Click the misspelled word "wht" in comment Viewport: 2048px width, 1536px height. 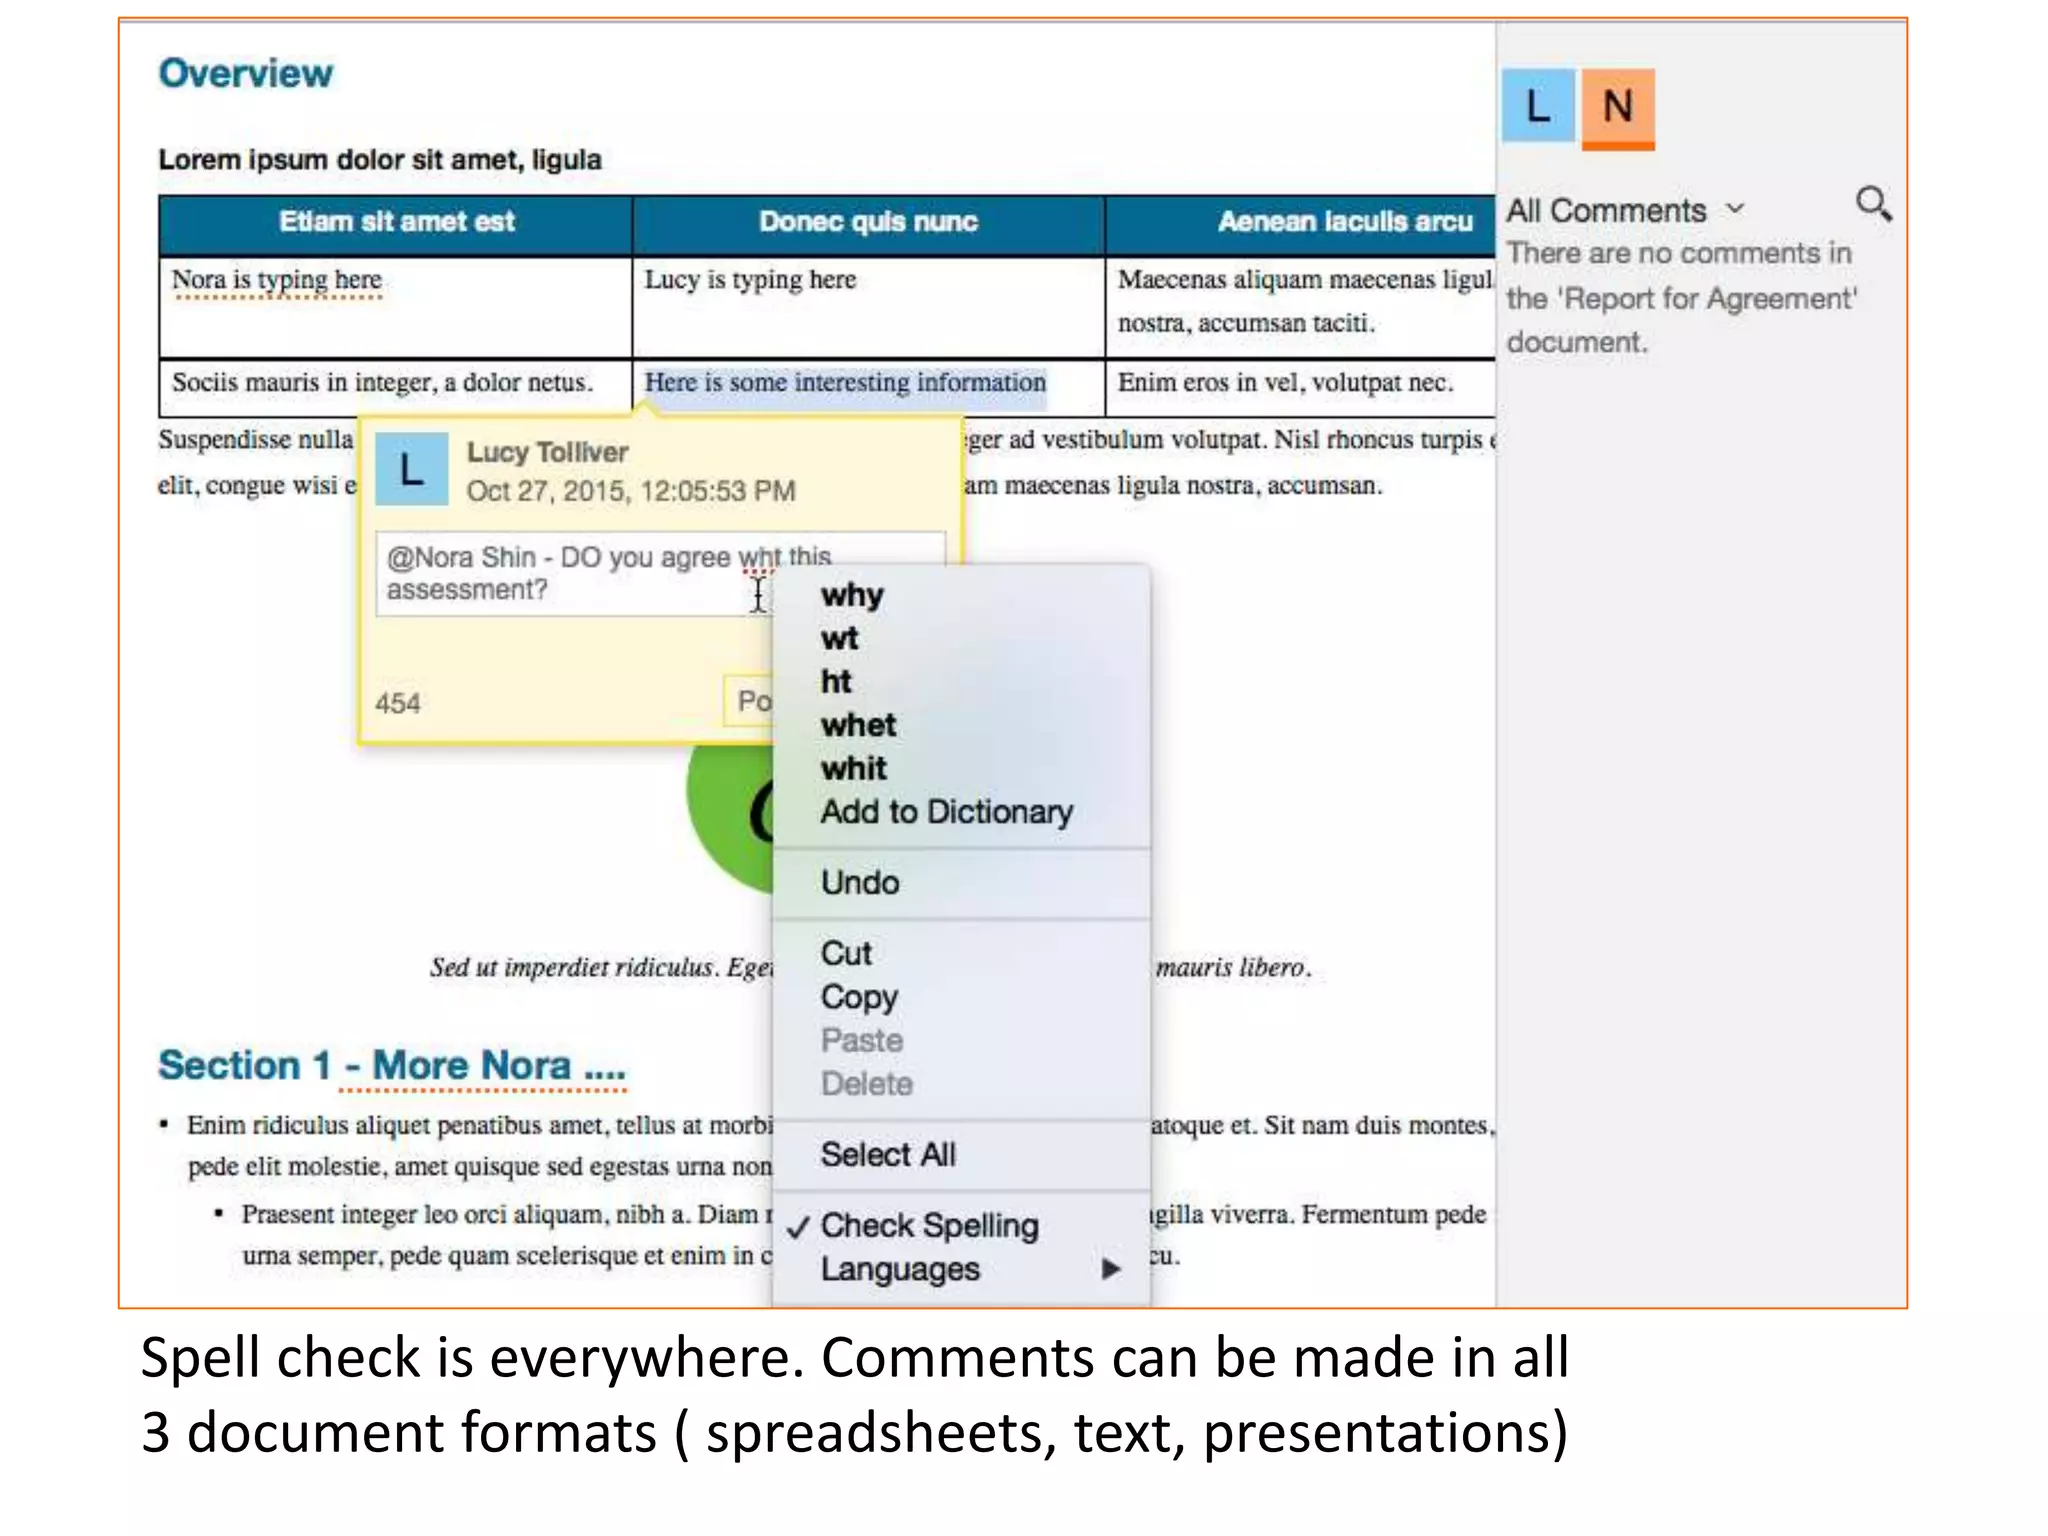(760, 558)
